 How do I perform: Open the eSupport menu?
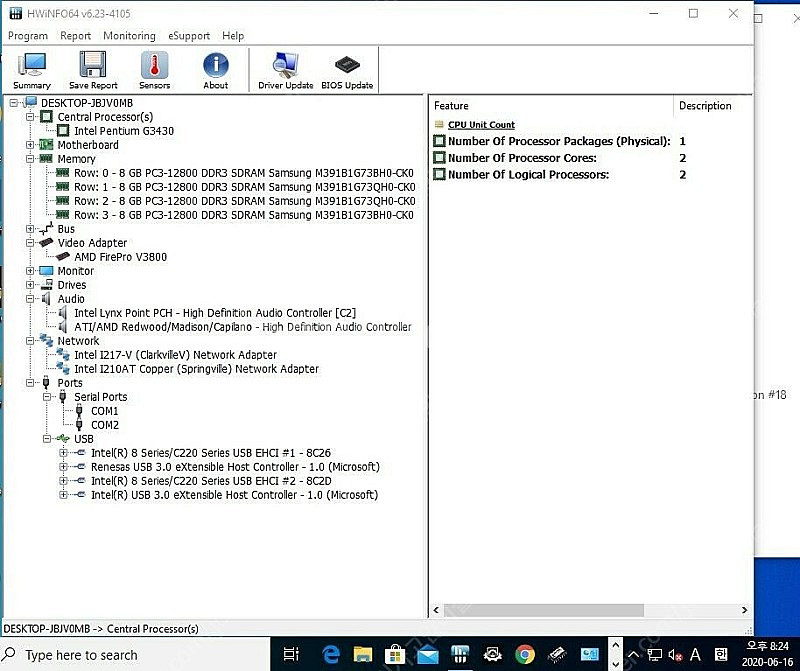pos(189,36)
